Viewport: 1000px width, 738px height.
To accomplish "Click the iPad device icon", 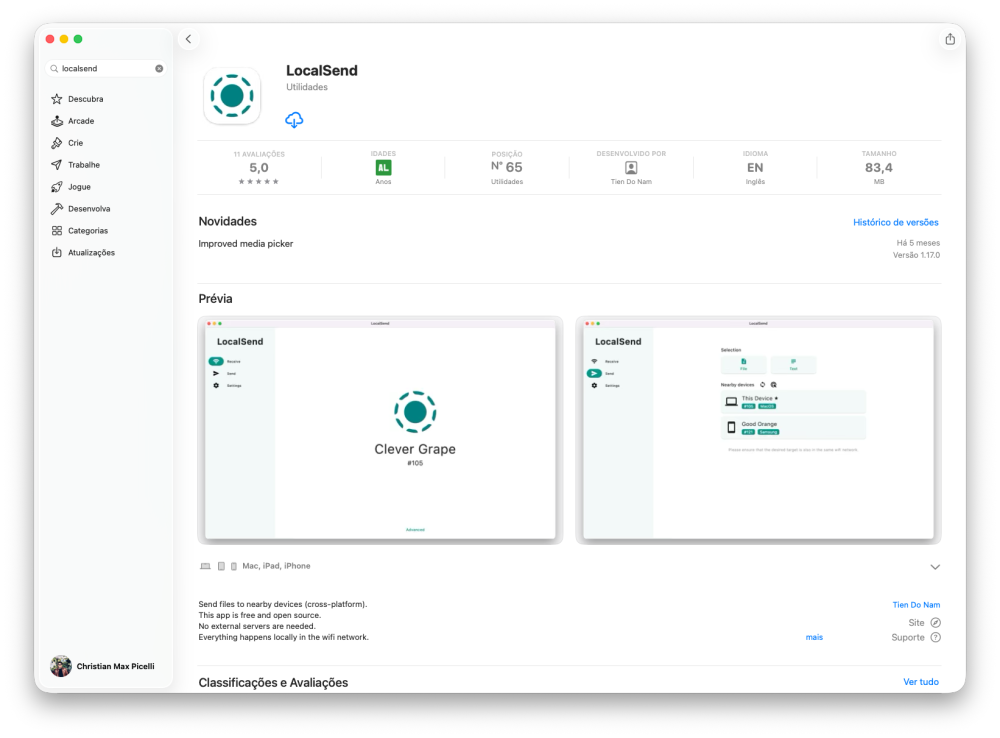I will click(x=221, y=566).
